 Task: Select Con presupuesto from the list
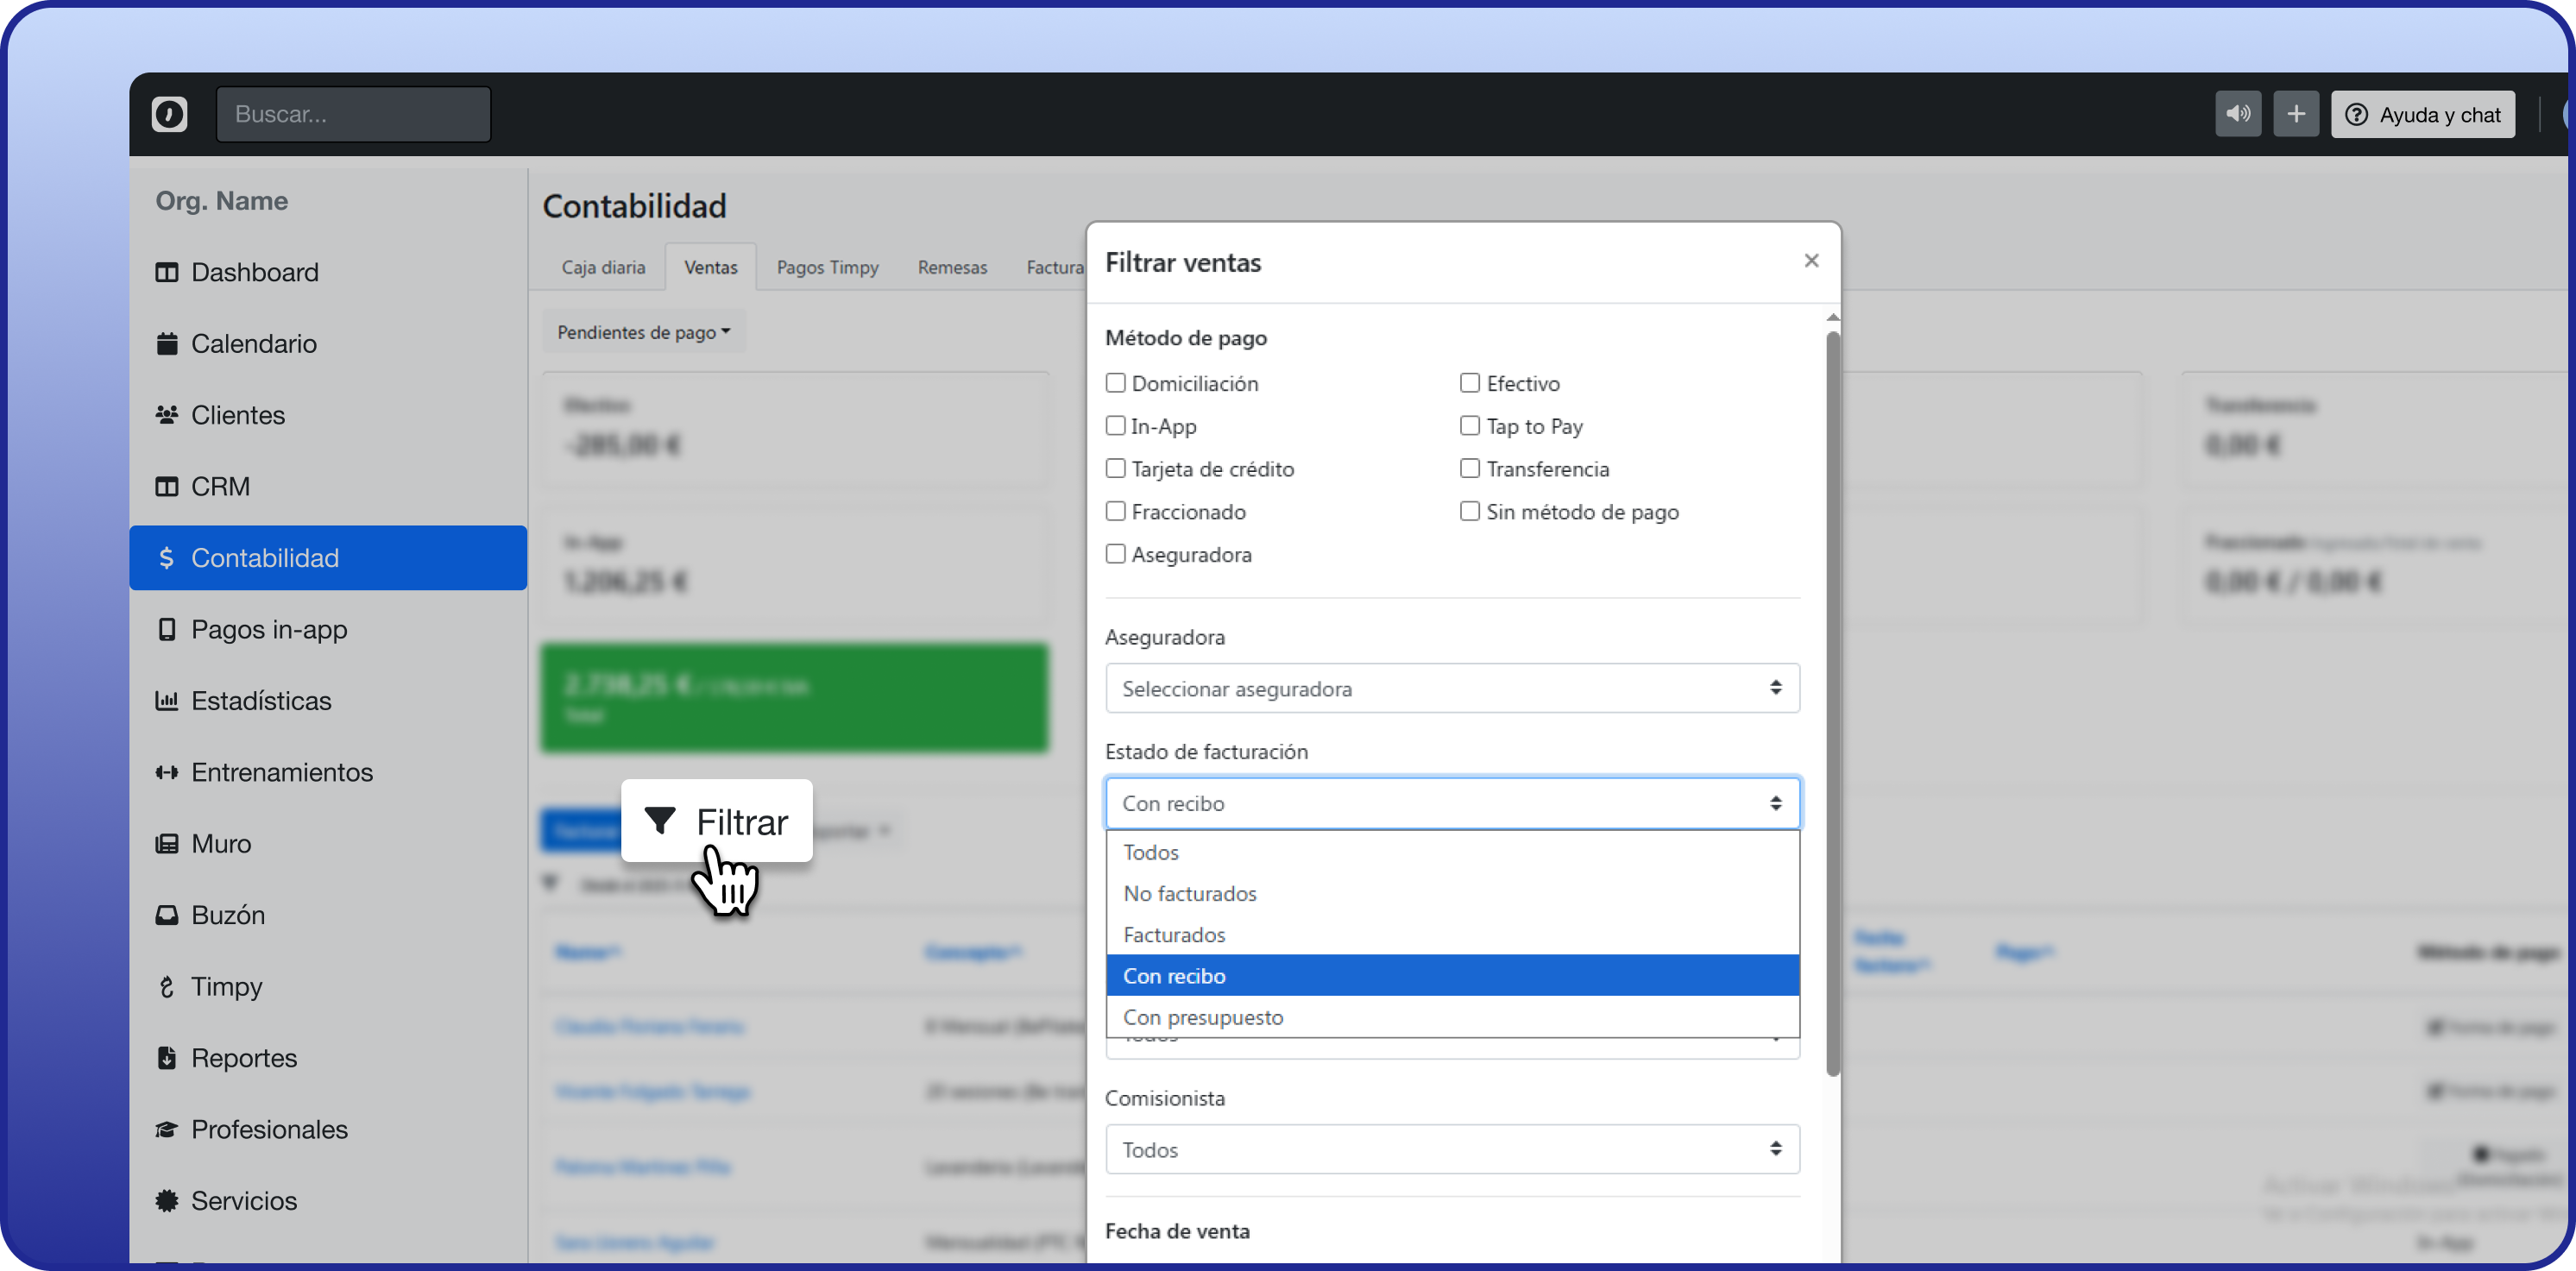(x=1203, y=1017)
